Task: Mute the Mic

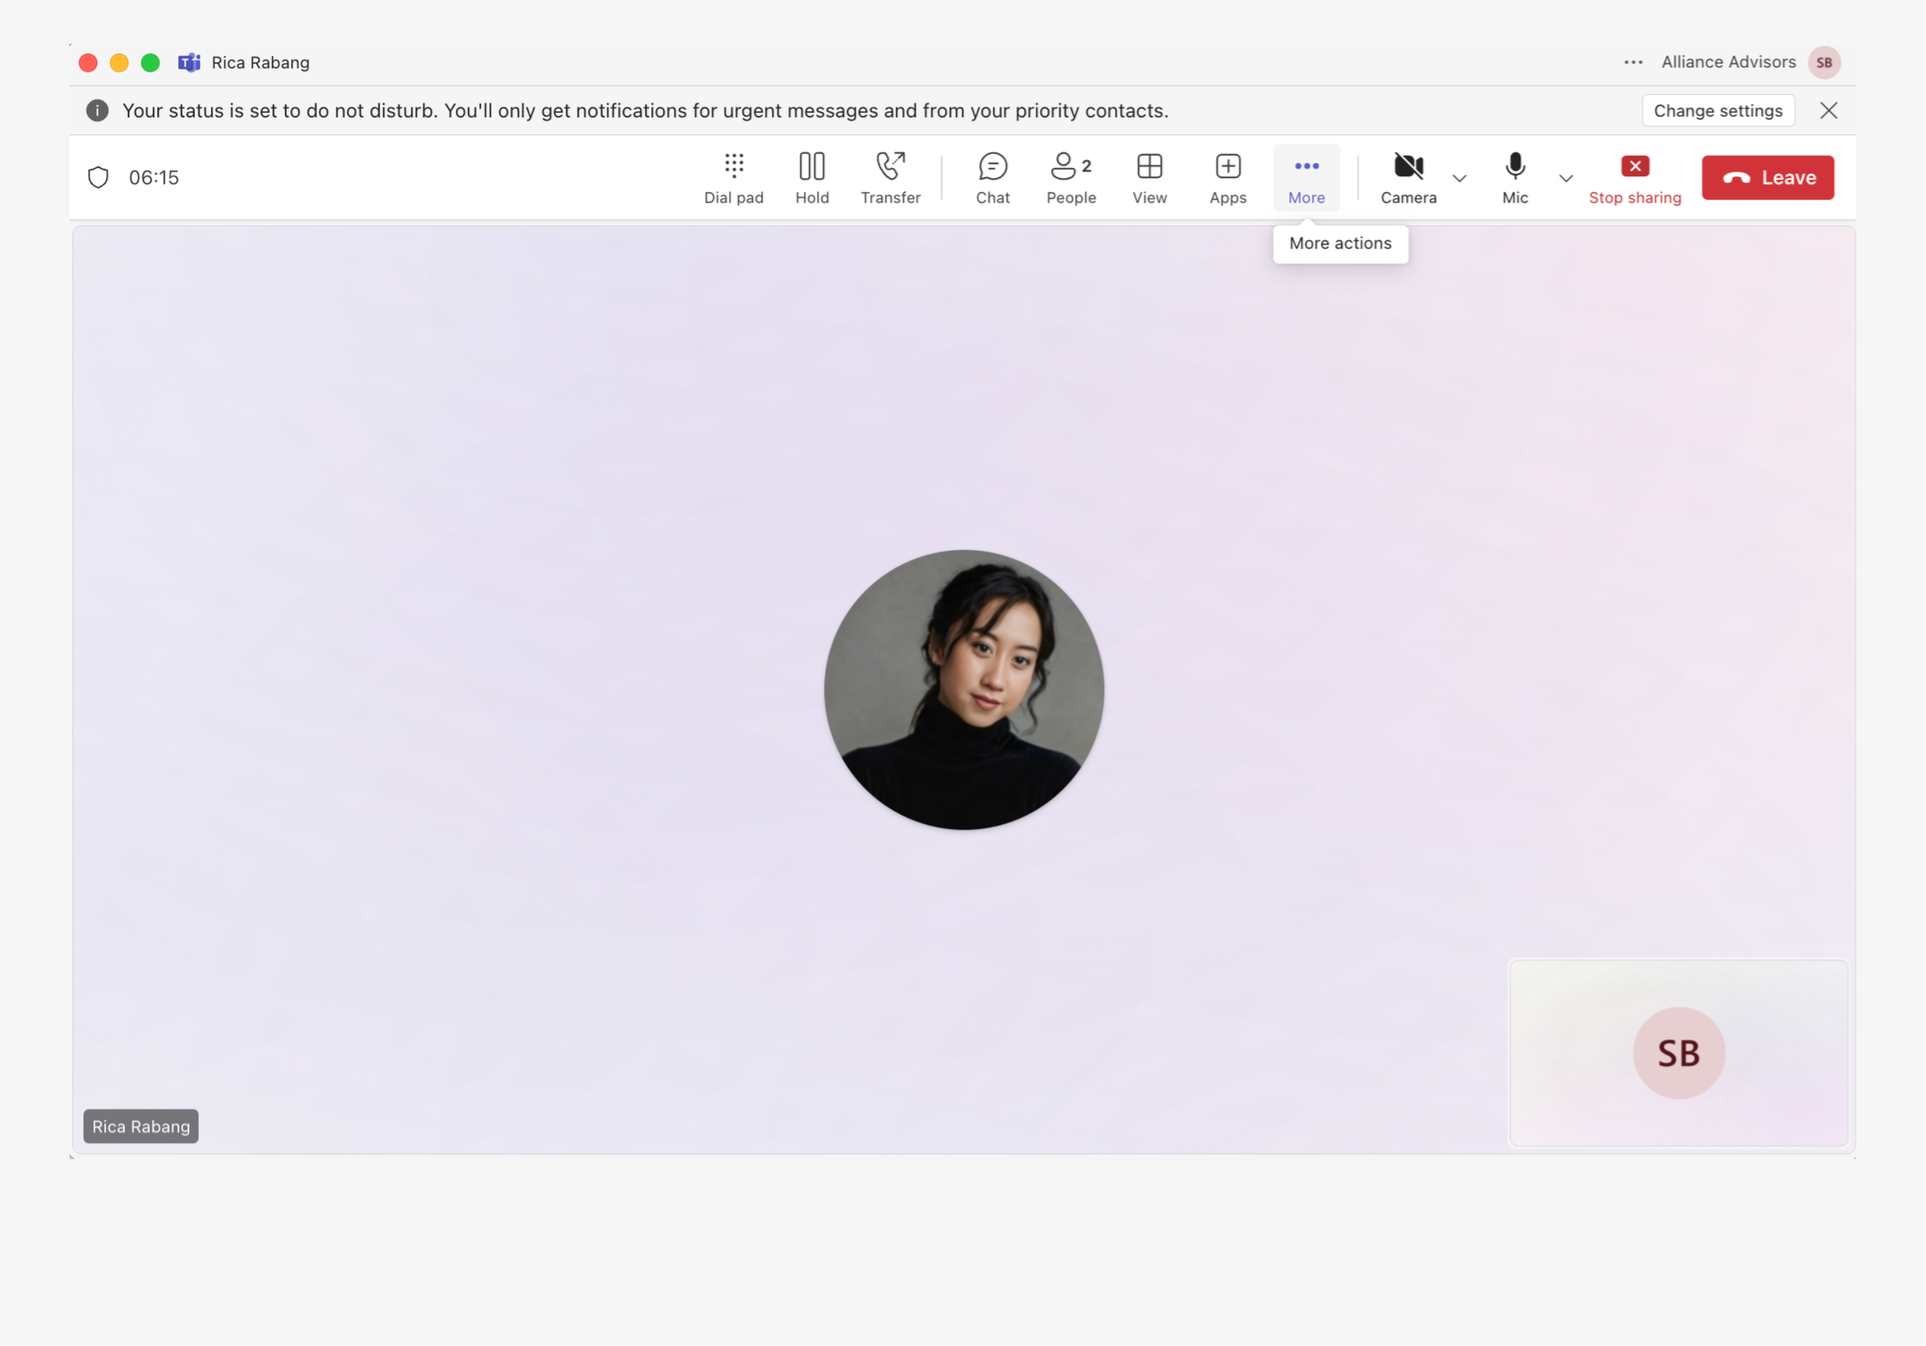Action: 1514,177
